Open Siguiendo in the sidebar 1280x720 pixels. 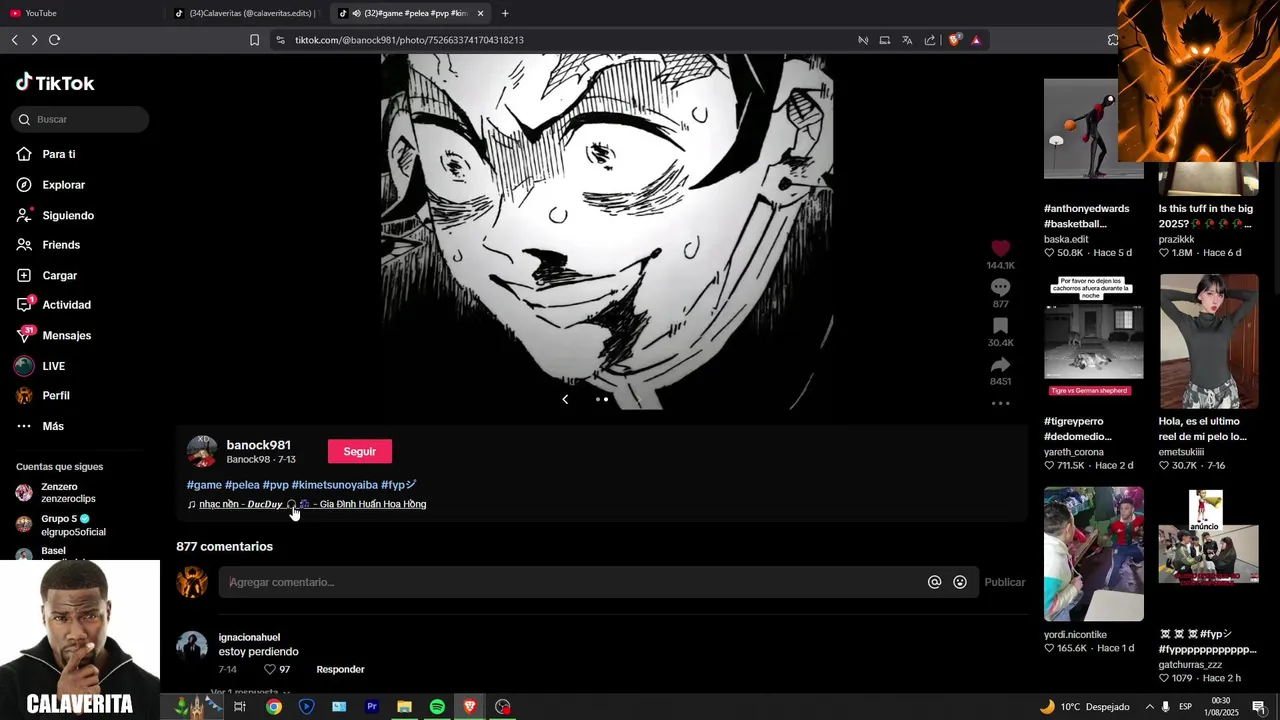tap(68, 215)
